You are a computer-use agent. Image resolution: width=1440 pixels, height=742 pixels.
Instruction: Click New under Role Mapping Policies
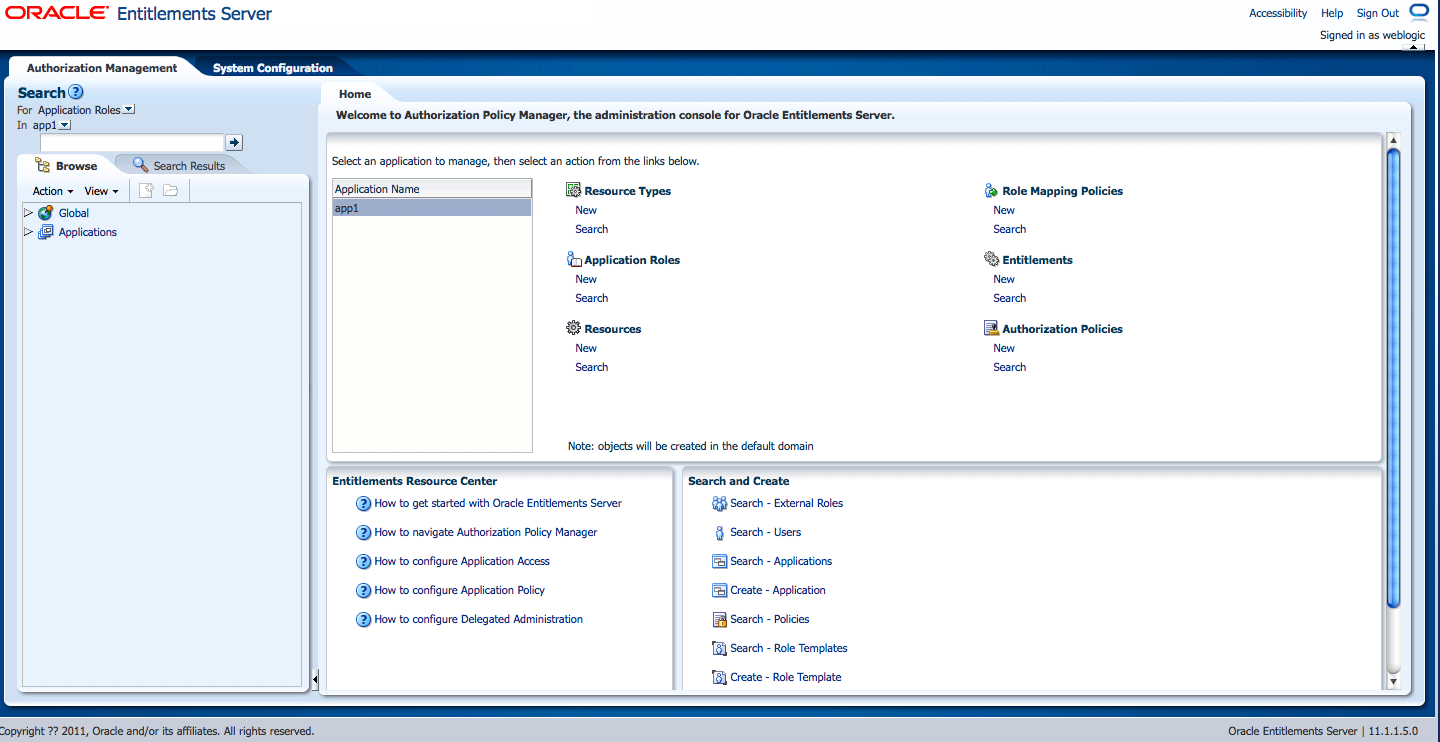1004,210
